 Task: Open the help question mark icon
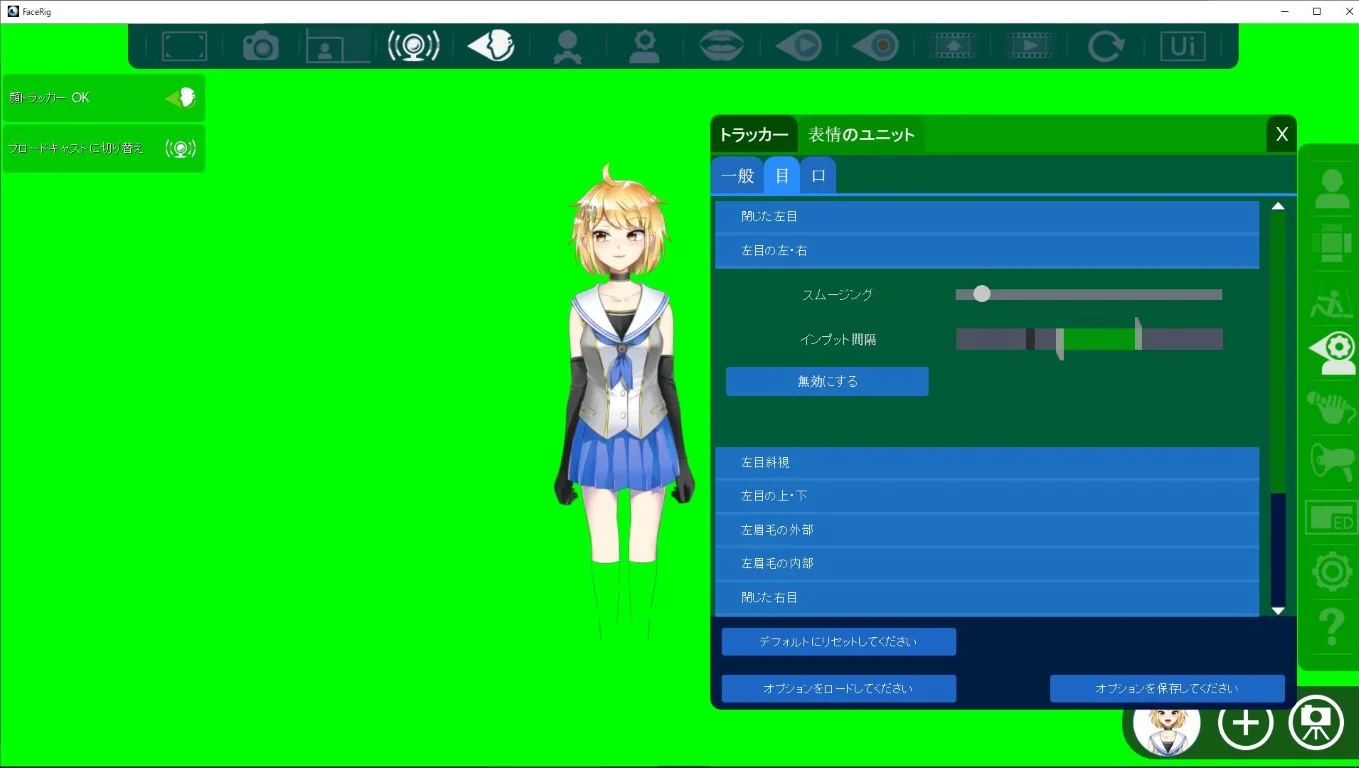click(x=1330, y=628)
